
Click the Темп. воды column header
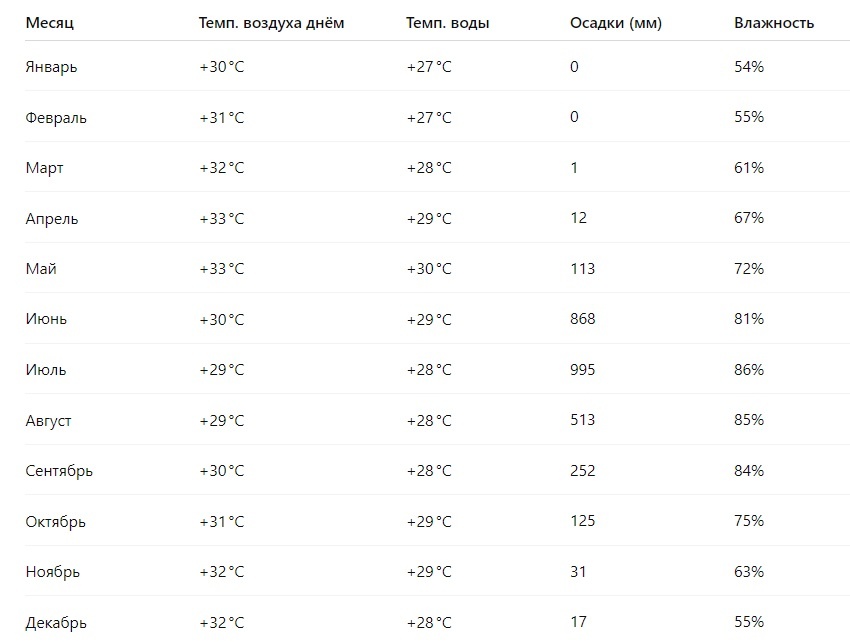(x=447, y=23)
